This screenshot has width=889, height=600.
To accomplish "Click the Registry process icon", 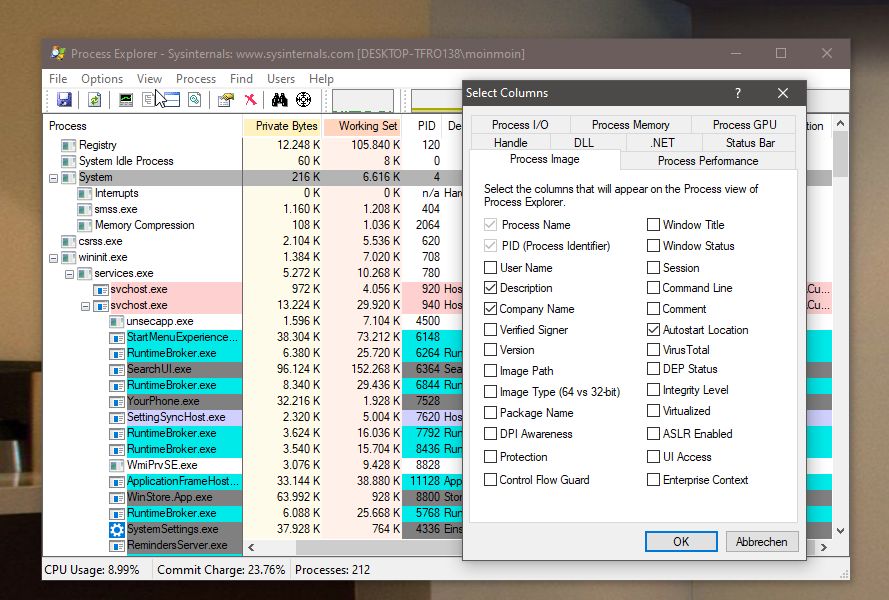I will [69, 145].
